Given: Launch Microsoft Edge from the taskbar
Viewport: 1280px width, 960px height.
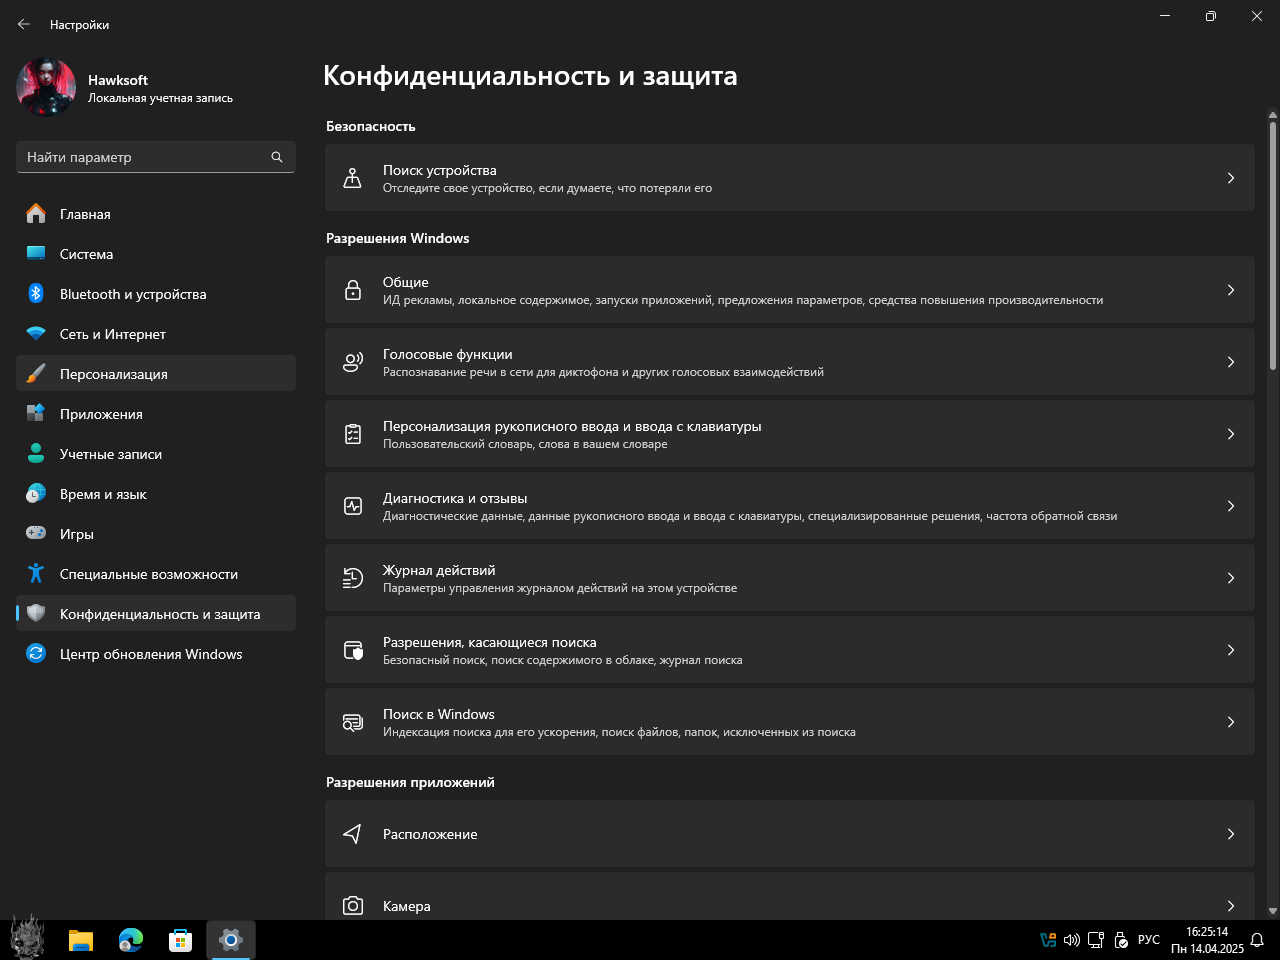Looking at the screenshot, I should coord(131,940).
